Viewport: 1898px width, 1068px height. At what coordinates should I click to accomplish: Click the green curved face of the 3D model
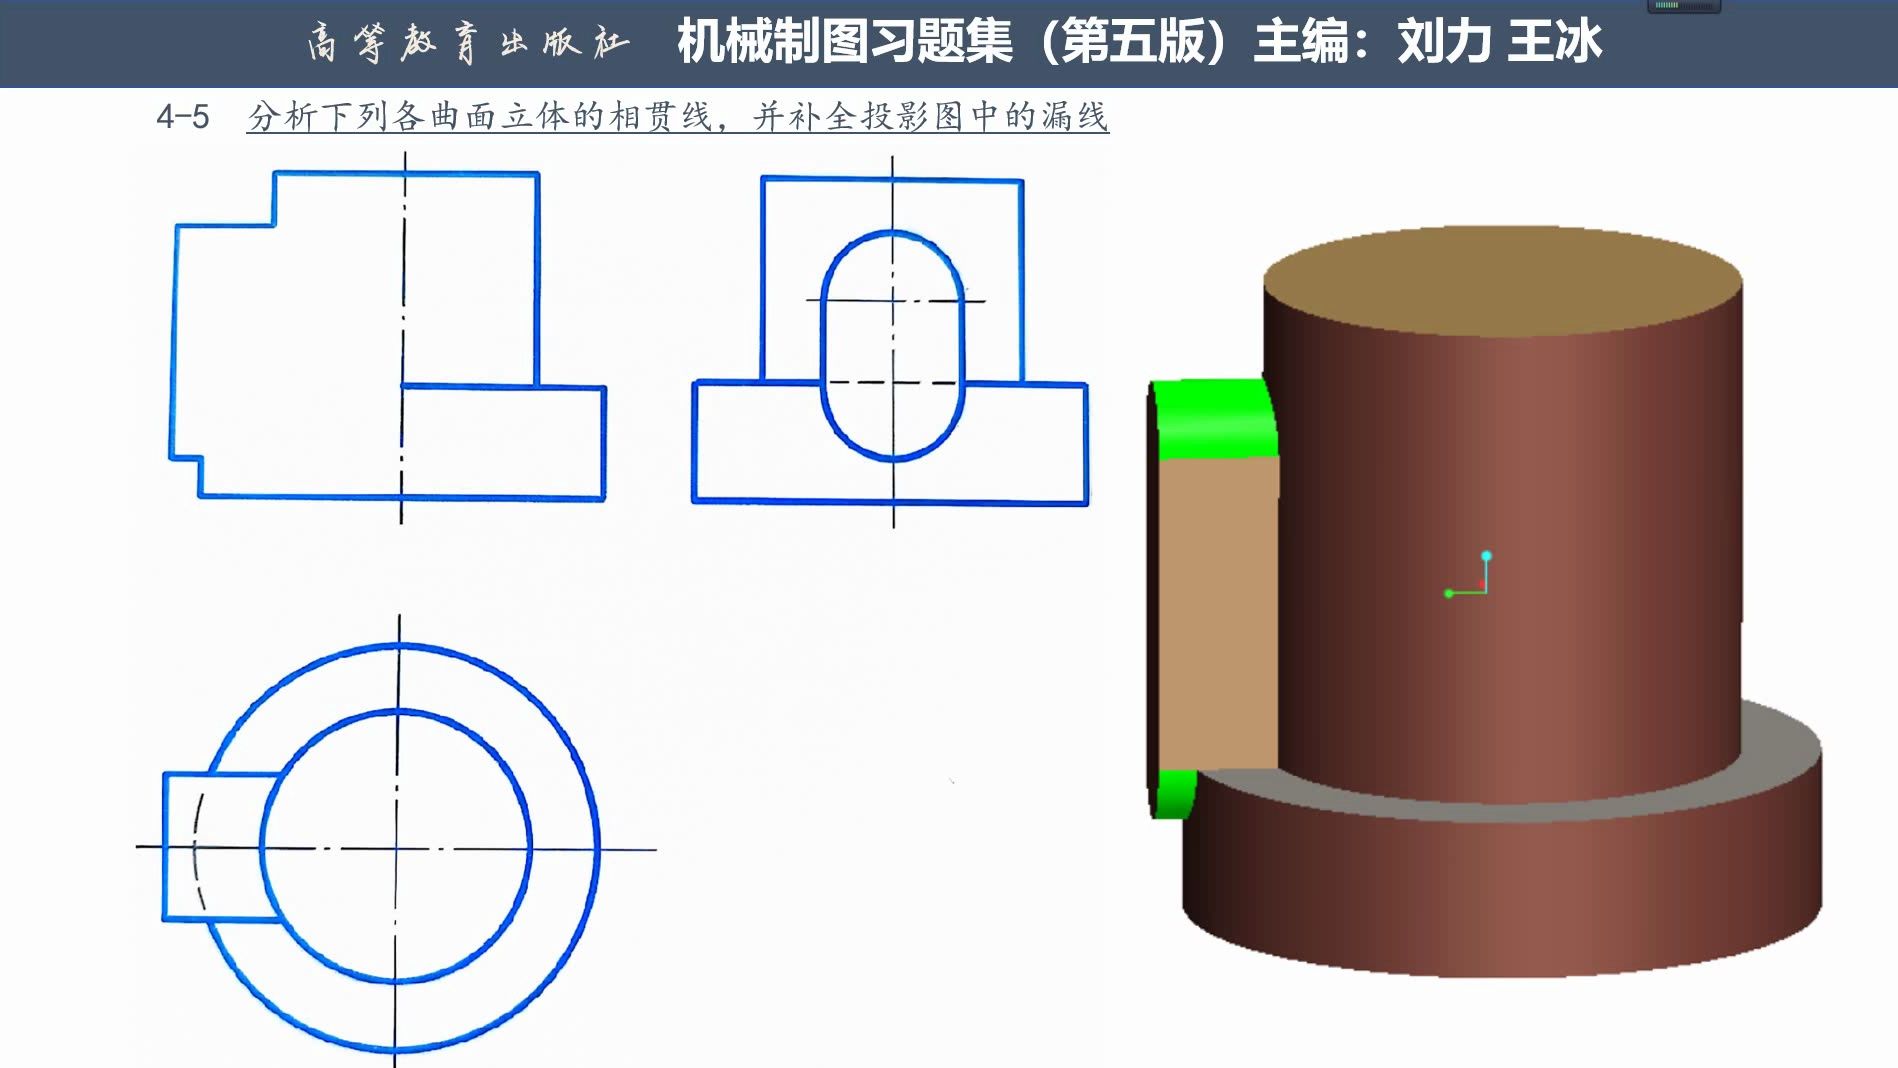pyautogui.click(x=1215, y=417)
